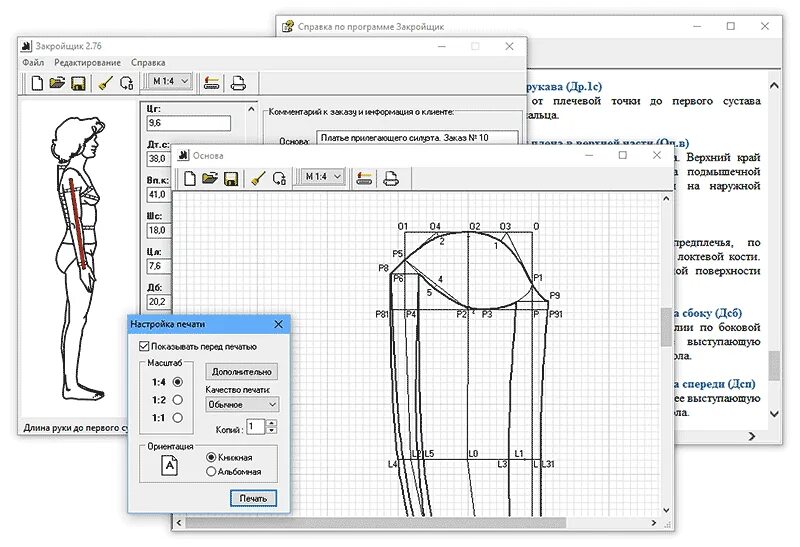This screenshot has height=547, width=800.
Task: Click Основа vertical scrollbar thumb
Action: (x=666, y=327)
